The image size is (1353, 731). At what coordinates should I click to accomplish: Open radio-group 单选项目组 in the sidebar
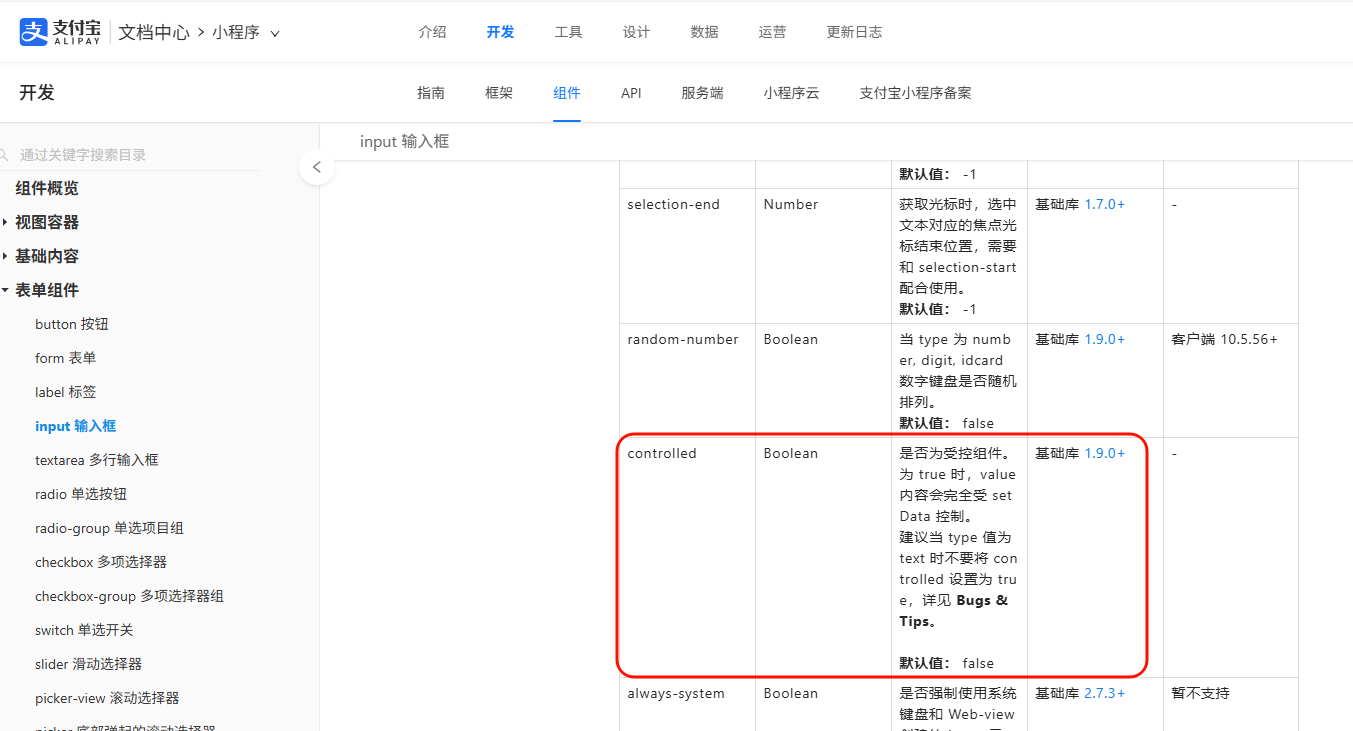pyautogui.click(x=110, y=528)
